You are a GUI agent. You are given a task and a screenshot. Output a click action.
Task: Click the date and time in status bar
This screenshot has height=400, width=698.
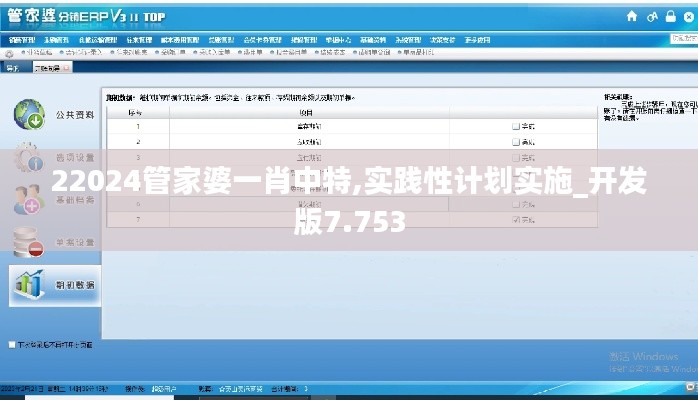pyautogui.click(x=54, y=389)
